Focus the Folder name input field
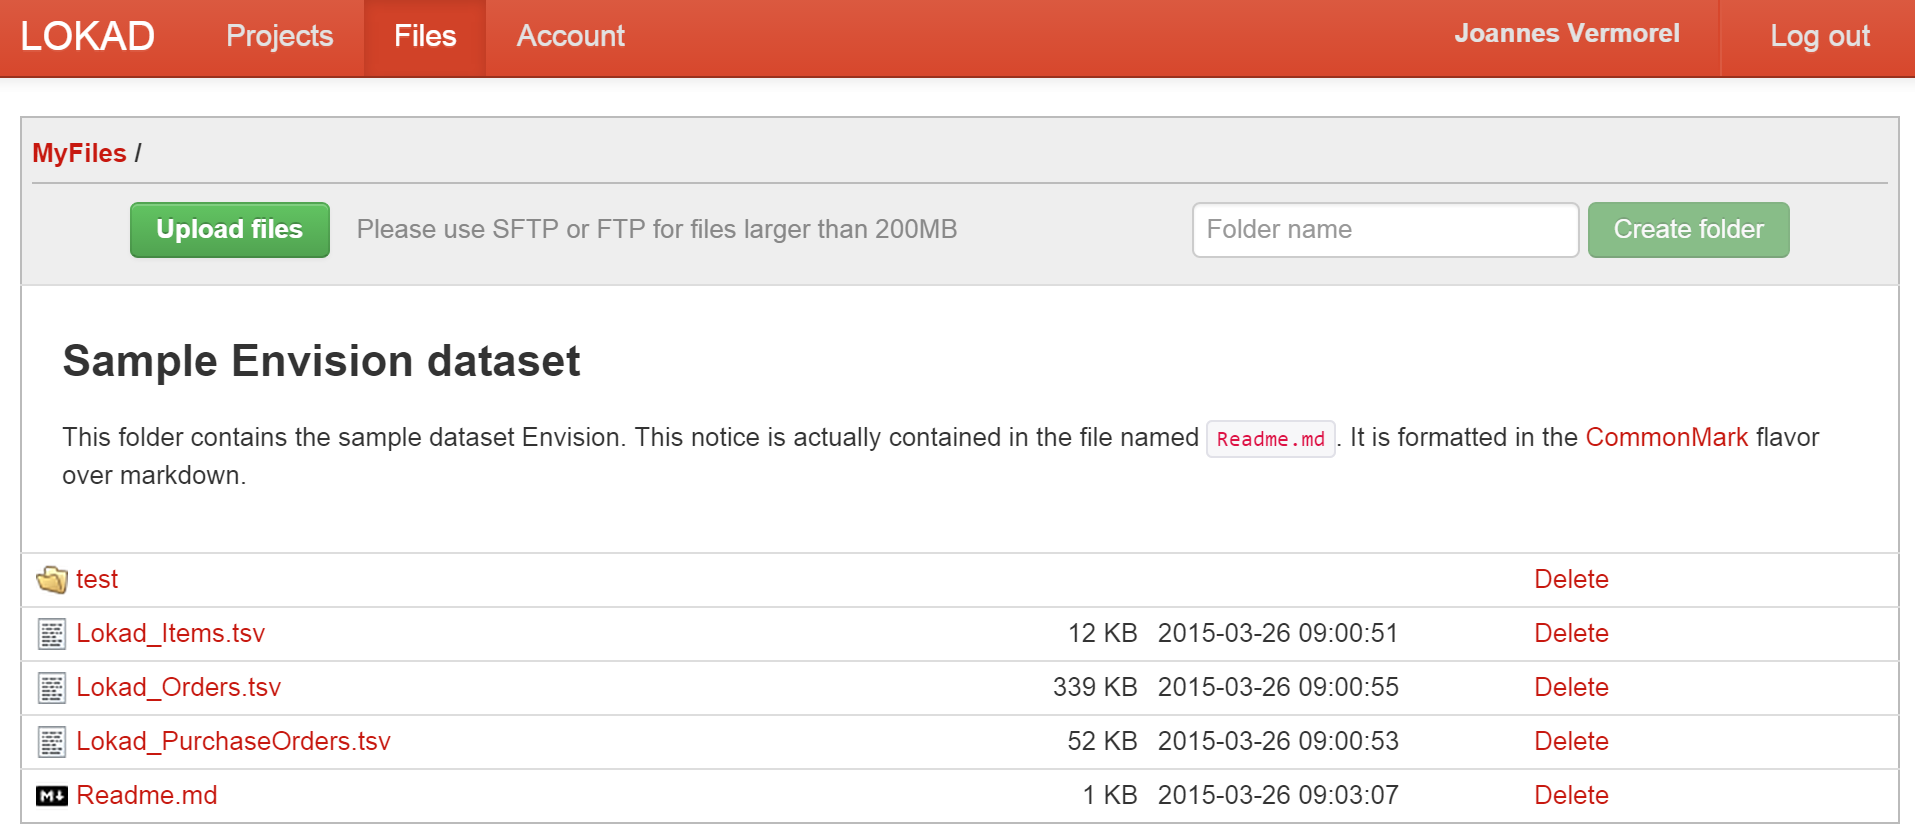 [x=1385, y=230]
